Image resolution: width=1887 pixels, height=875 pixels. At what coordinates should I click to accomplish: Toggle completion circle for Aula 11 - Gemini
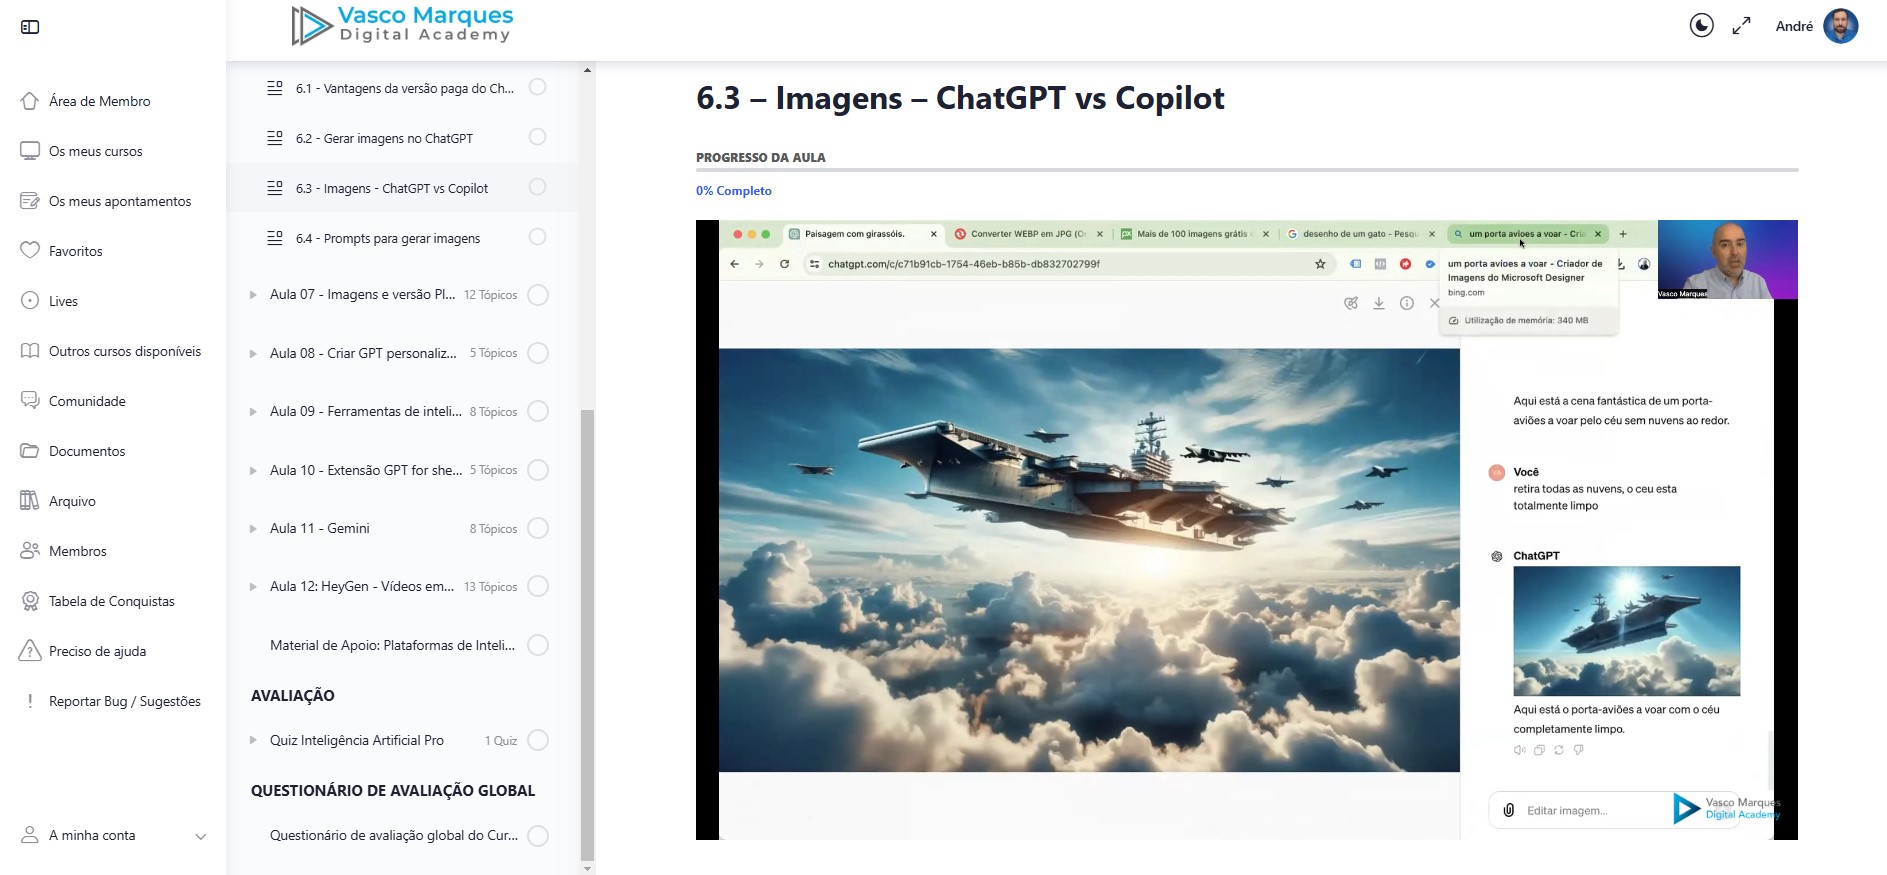click(538, 528)
